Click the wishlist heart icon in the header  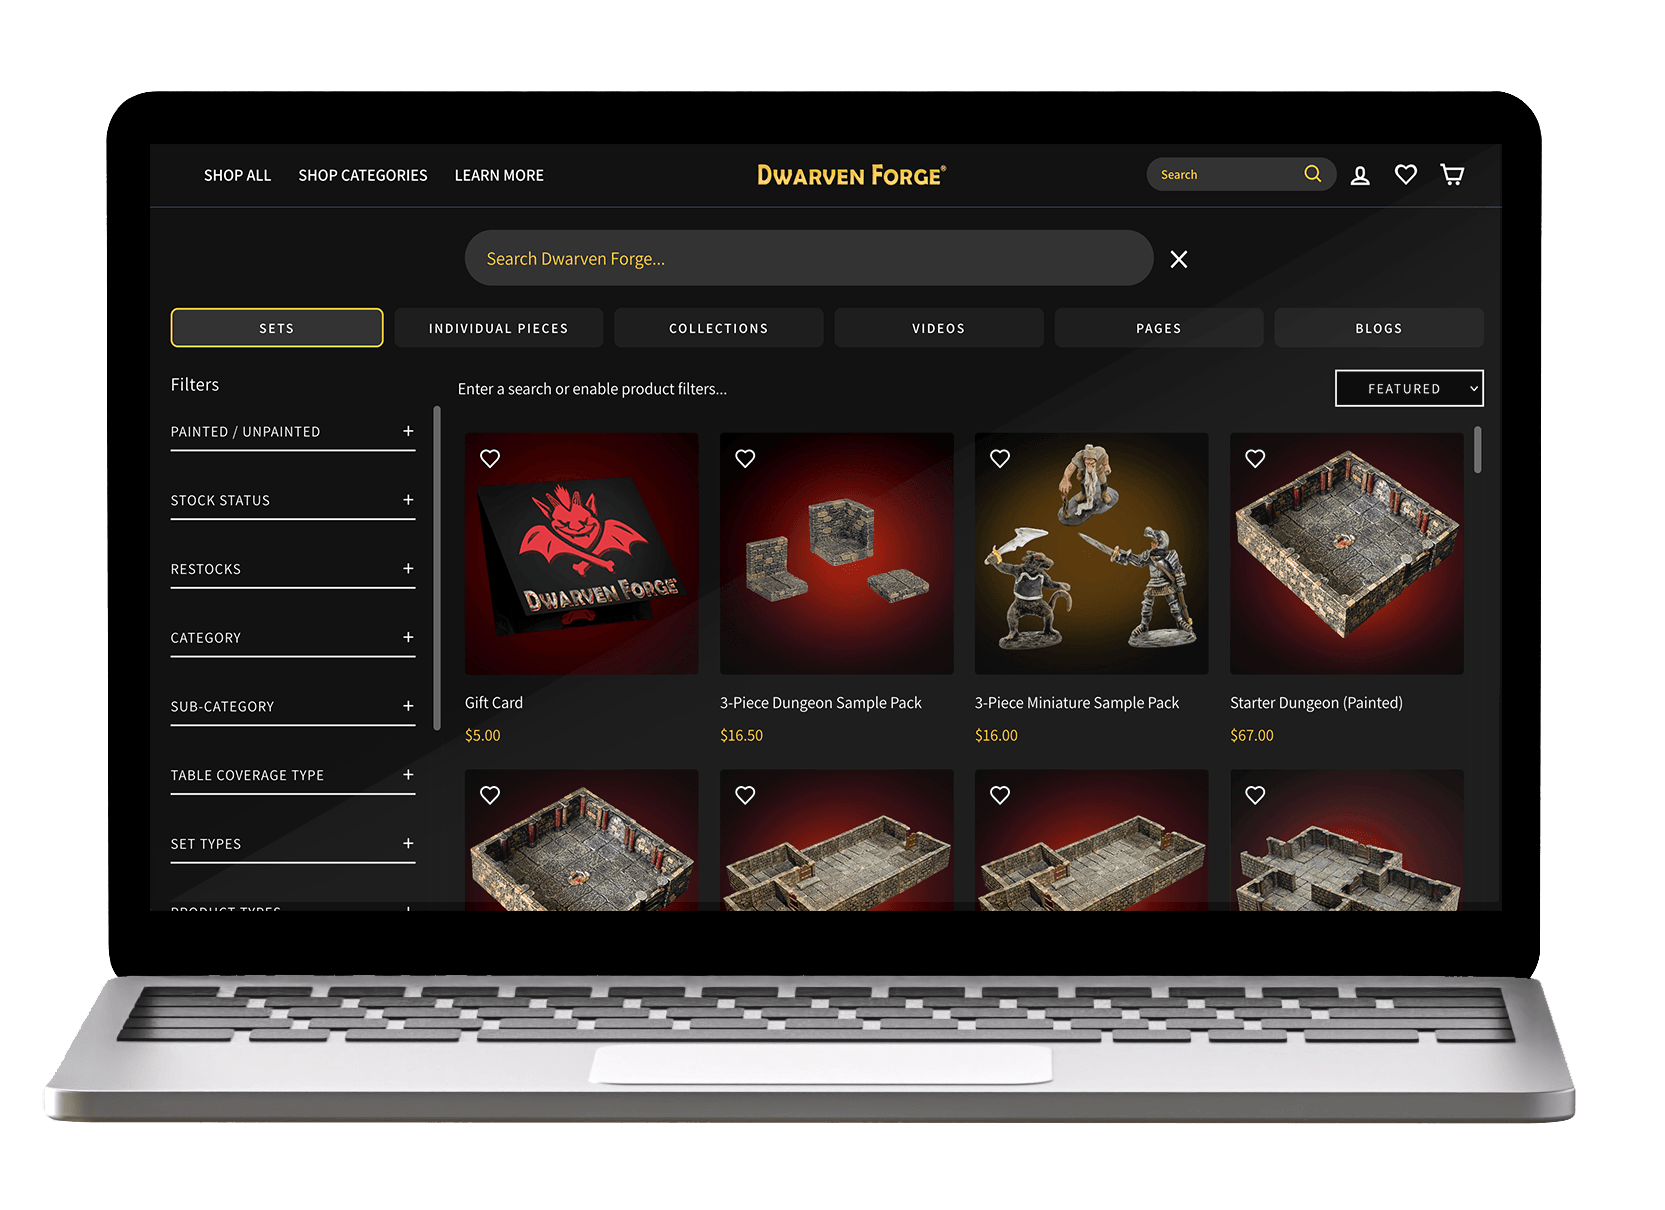tap(1406, 174)
